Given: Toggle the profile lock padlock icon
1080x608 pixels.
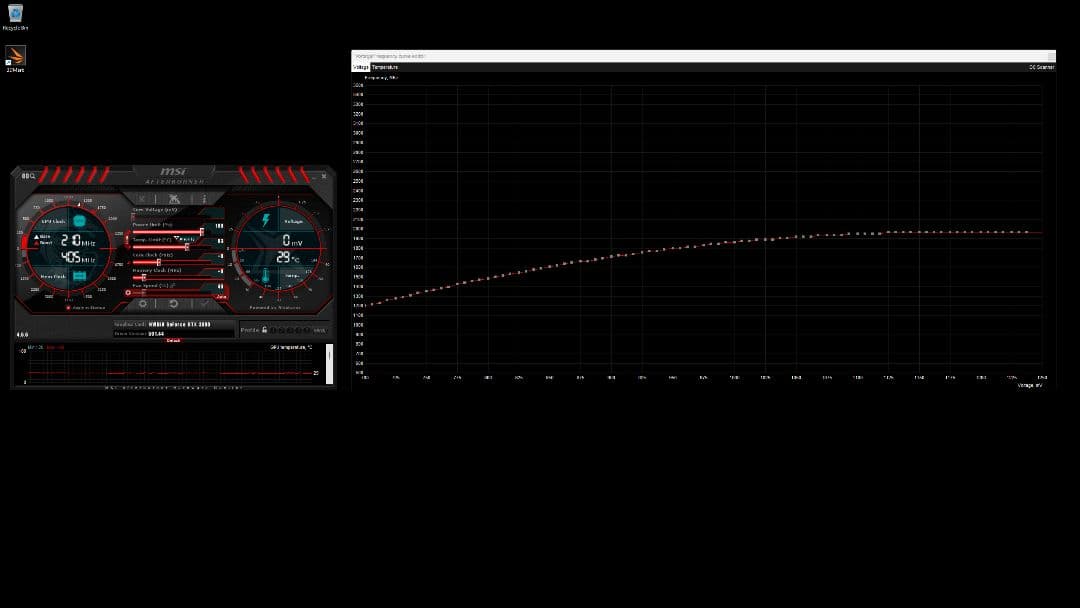Looking at the screenshot, I should pyautogui.click(x=265, y=328).
